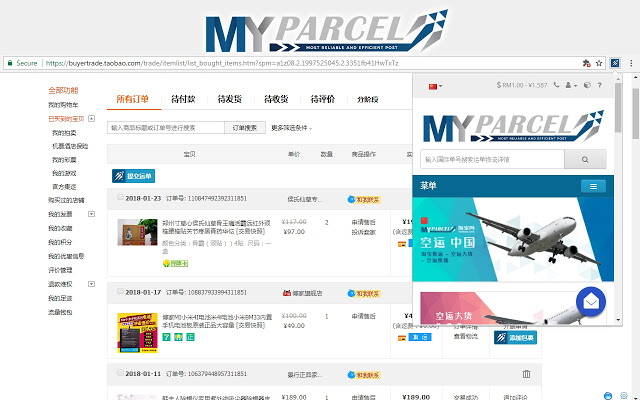Click the translate extension icon in address bar
This screenshot has width=640, height=400.
587,63
